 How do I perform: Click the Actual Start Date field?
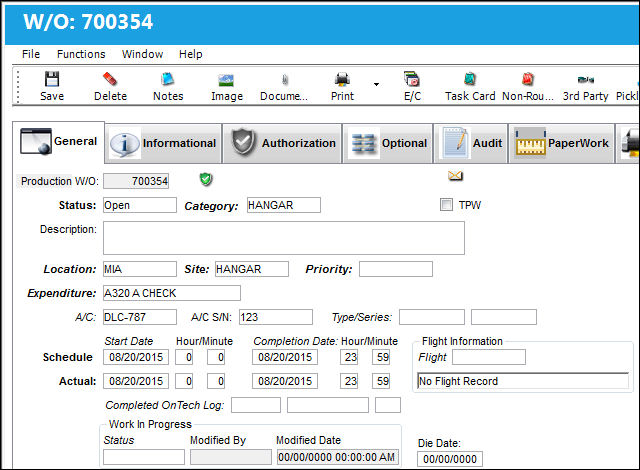coord(136,381)
